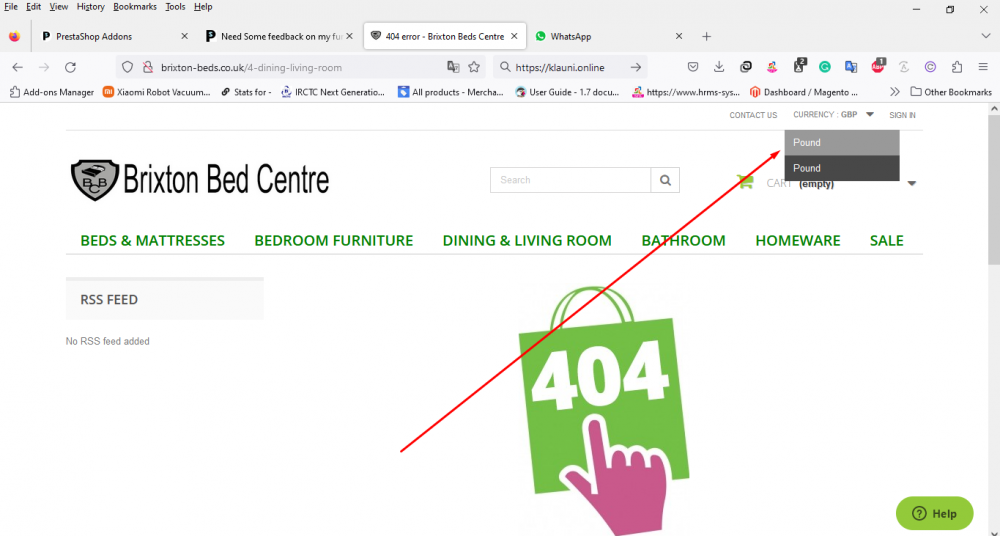Open the Firefox View button
Image resolution: width=1000 pixels, height=536 pixels.
click(14, 36)
